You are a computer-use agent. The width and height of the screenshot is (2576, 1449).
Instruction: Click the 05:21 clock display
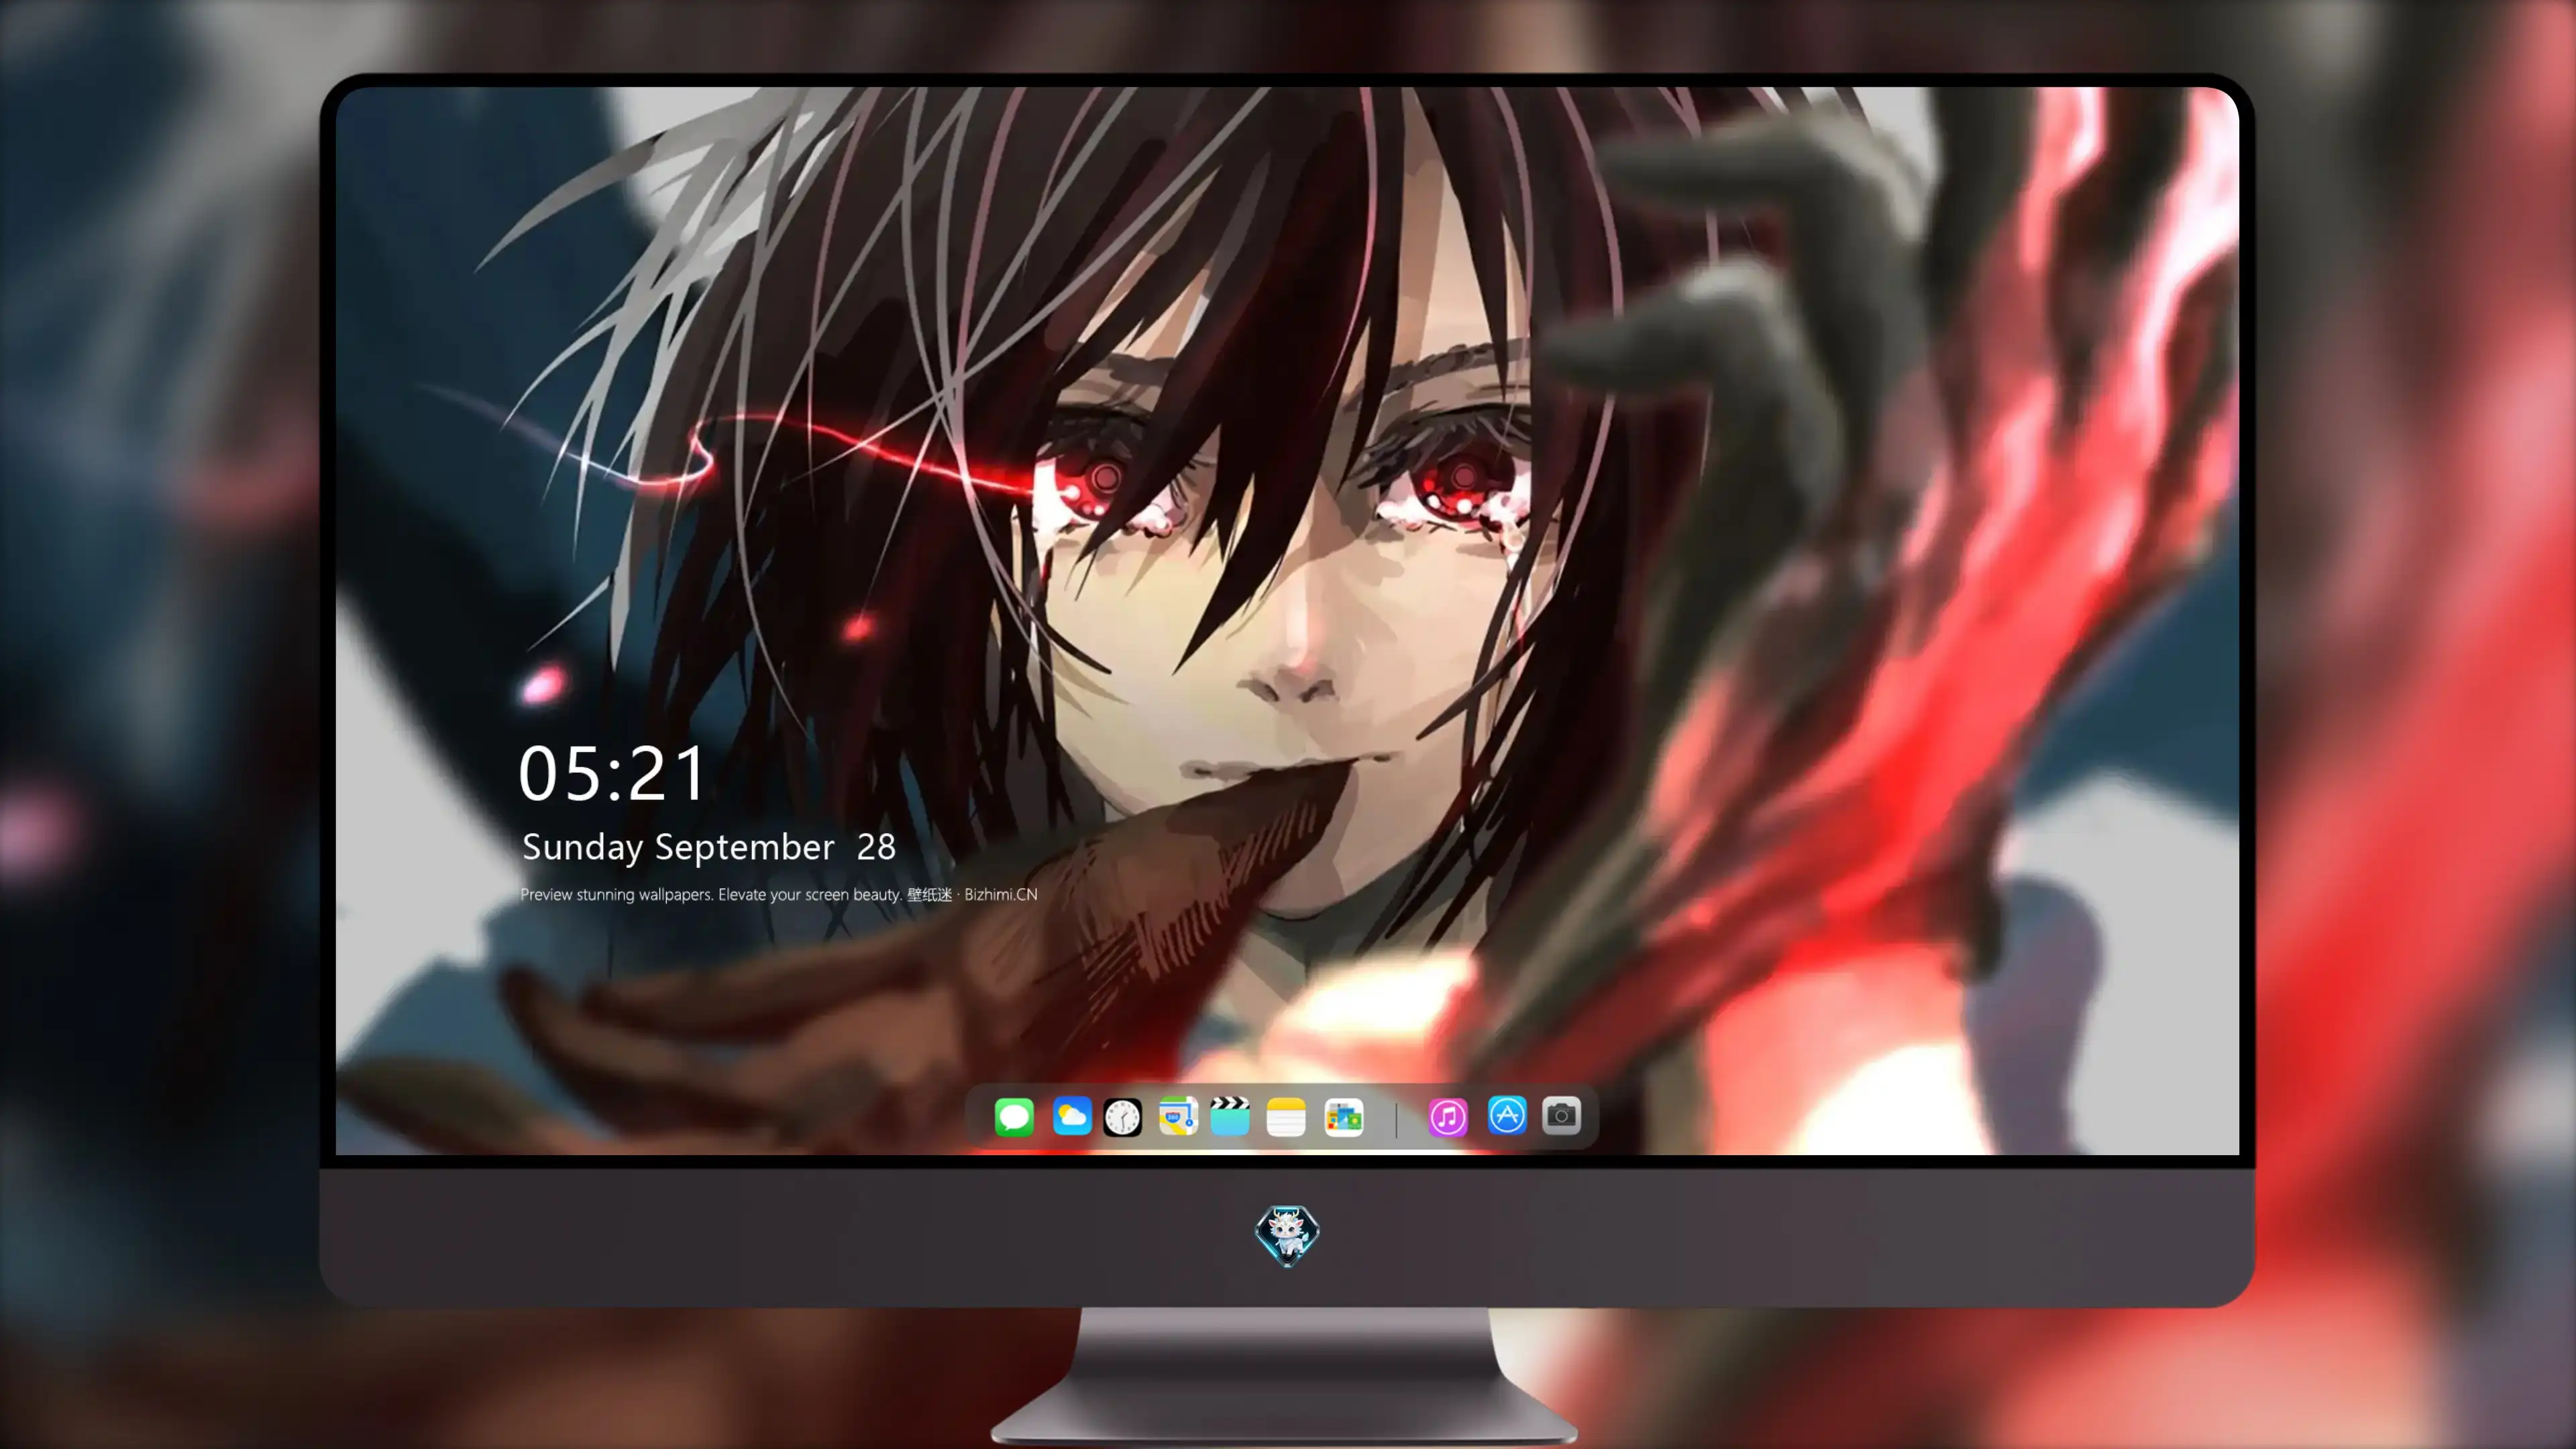click(612, 773)
